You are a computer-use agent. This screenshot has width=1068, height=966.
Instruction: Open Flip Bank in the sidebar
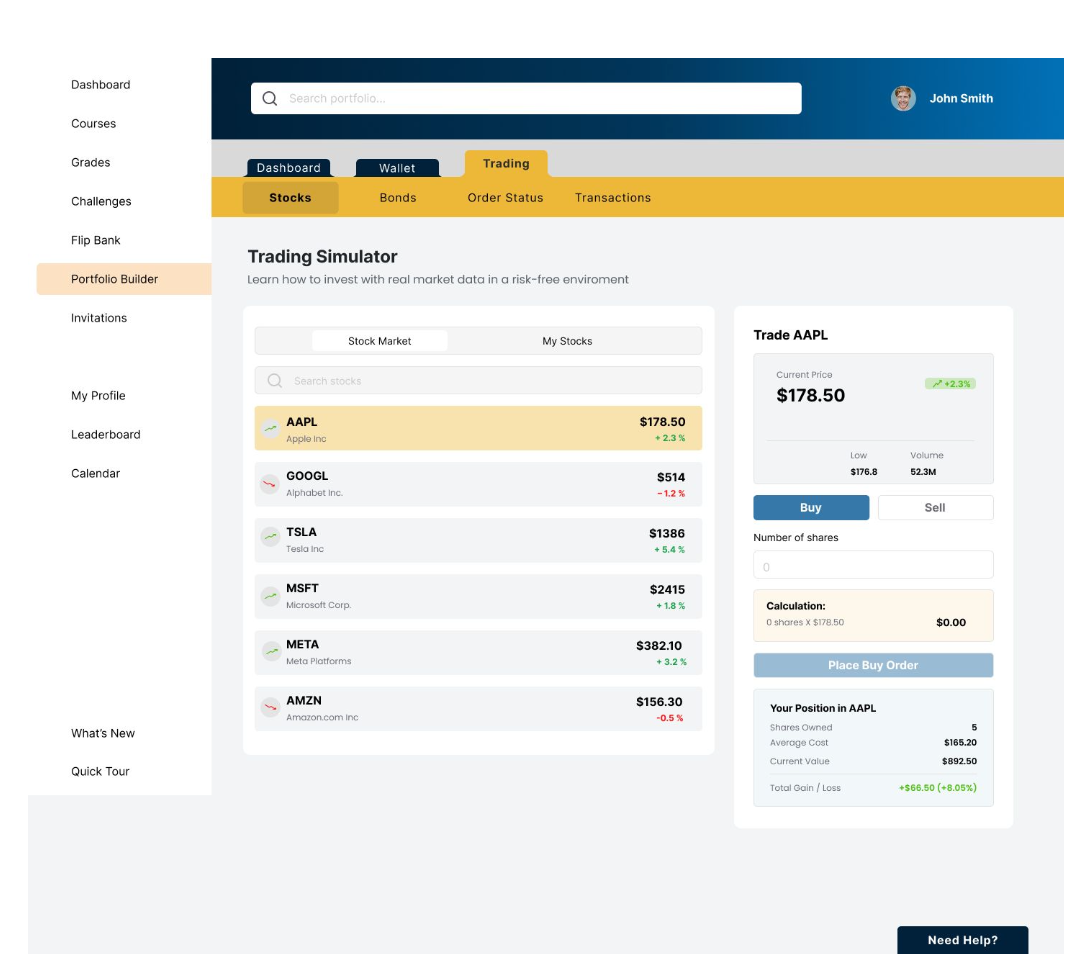point(95,240)
